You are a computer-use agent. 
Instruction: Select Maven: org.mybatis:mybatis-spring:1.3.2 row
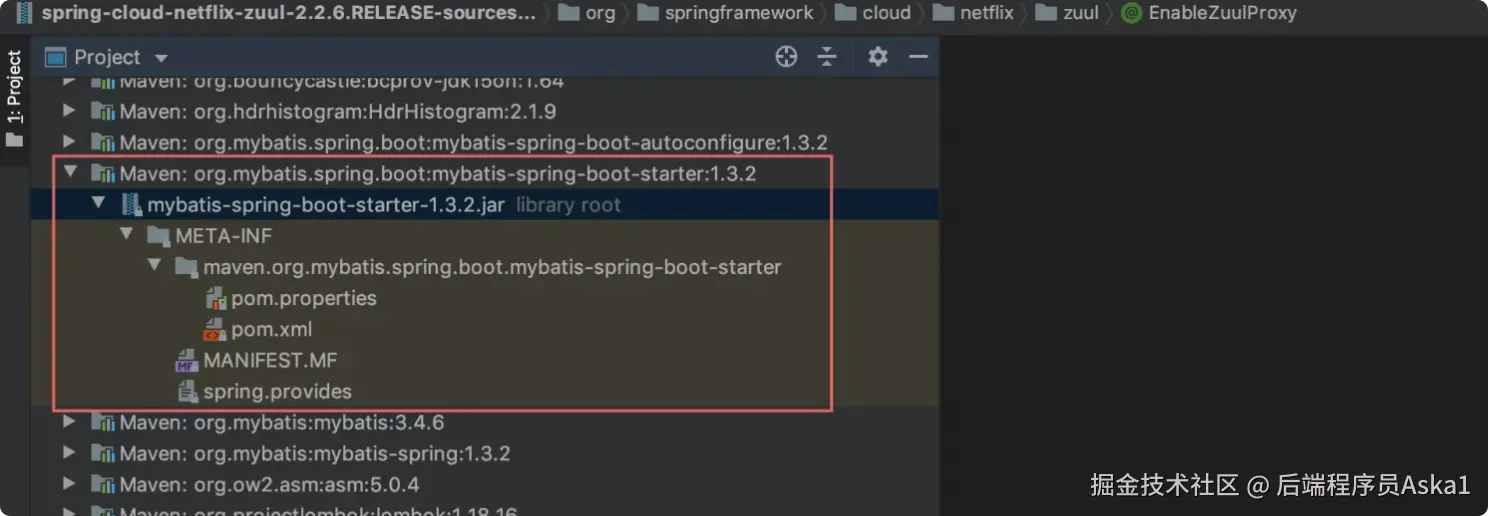click(485, 453)
